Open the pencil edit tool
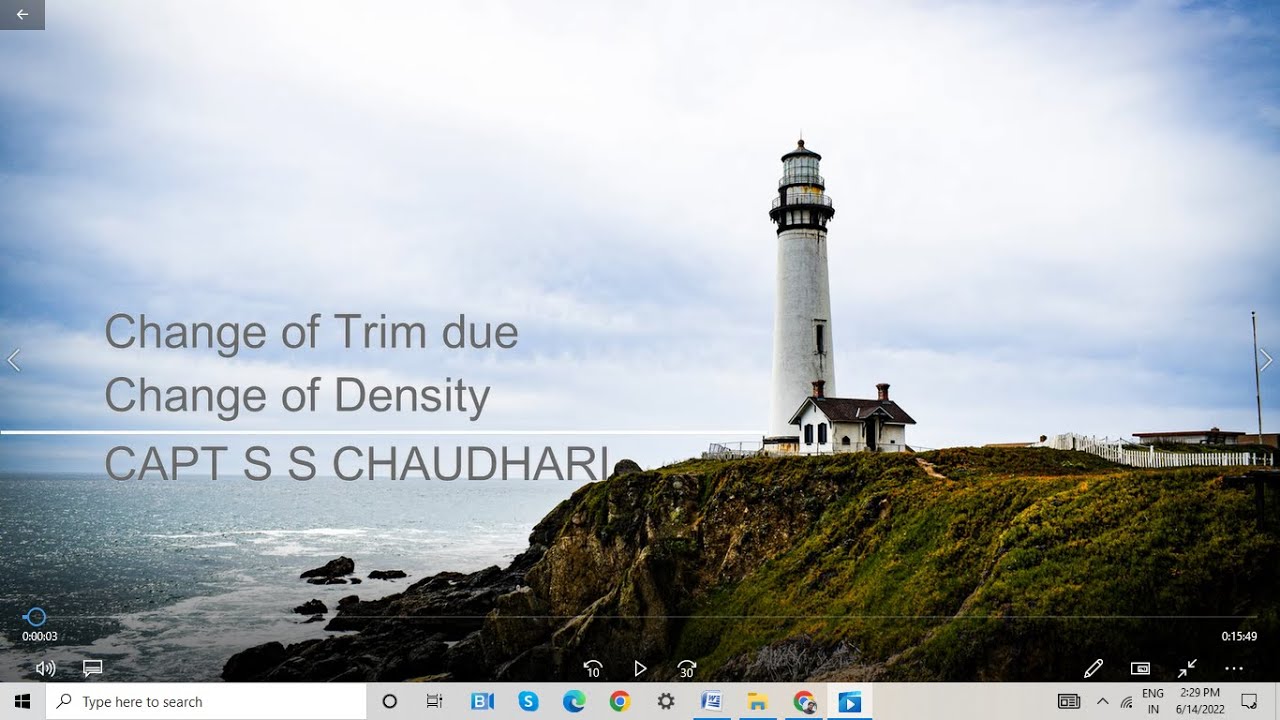Screen dimensions: 1280x720 click(x=1093, y=668)
